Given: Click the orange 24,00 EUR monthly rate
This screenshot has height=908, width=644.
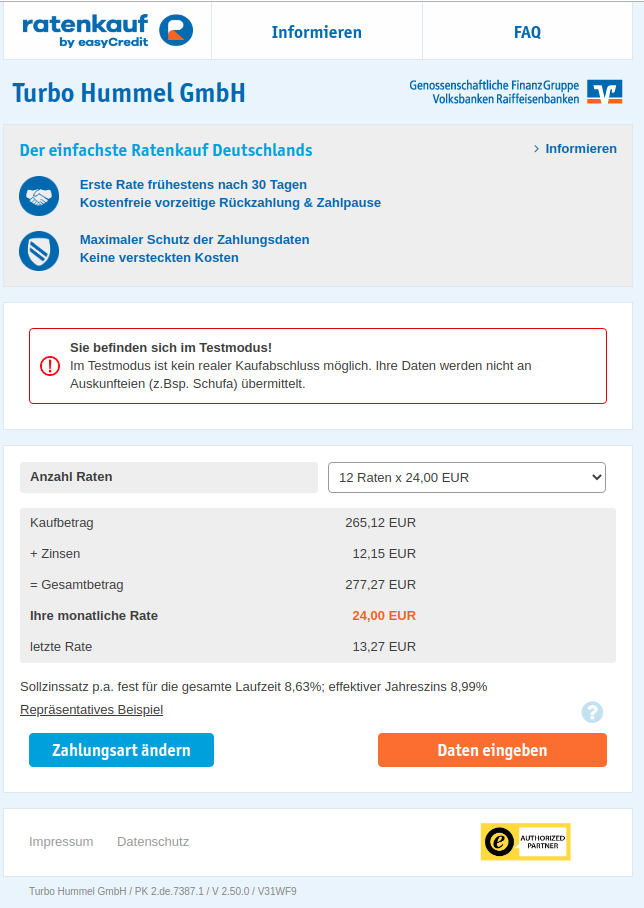Looking at the screenshot, I should pos(384,616).
